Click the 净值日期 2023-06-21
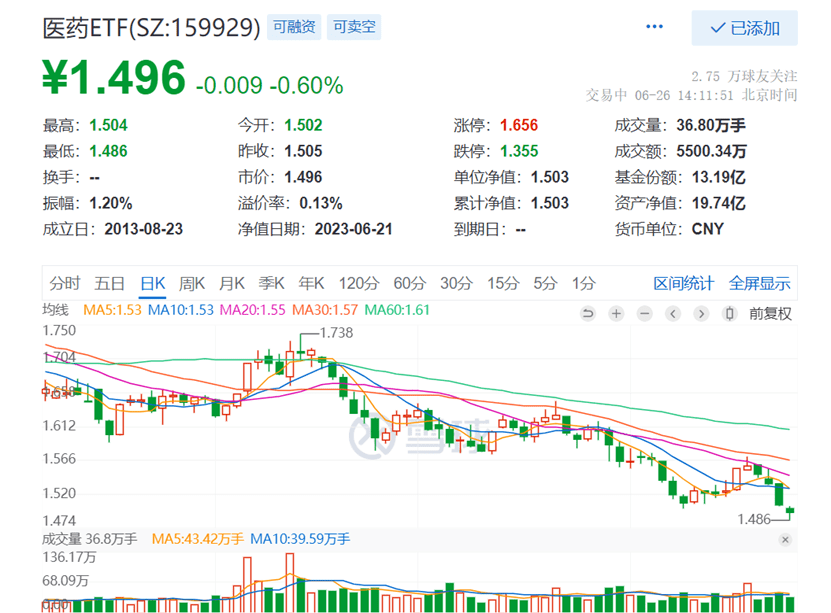 click(x=353, y=229)
